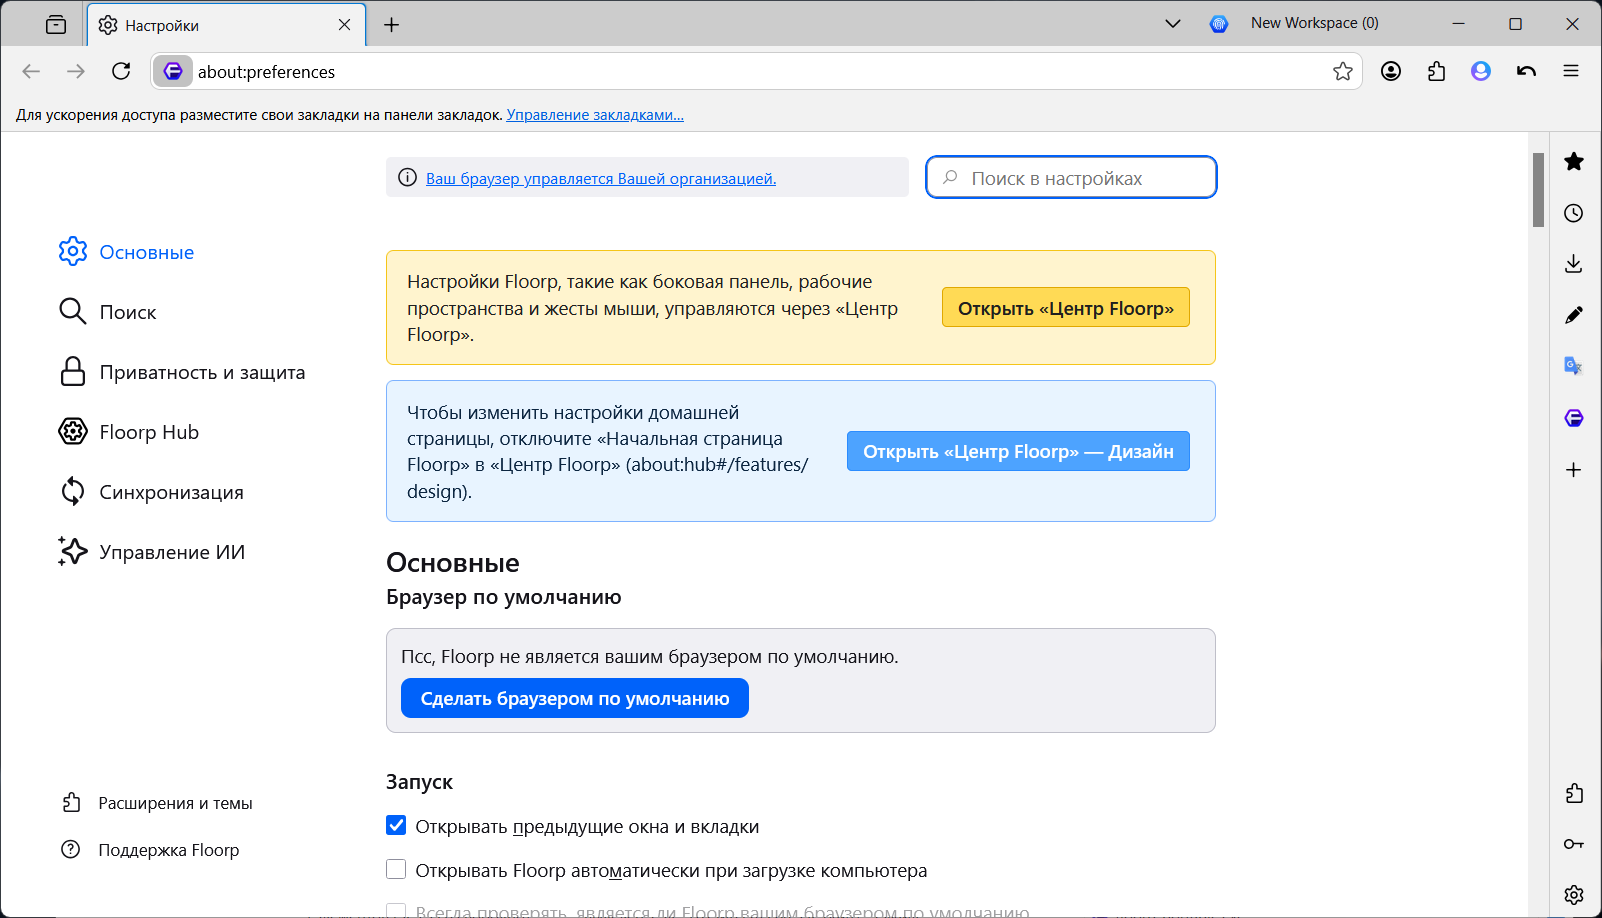
Task: Open extensions puzzle icon in toolbar
Action: tap(1436, 71)
